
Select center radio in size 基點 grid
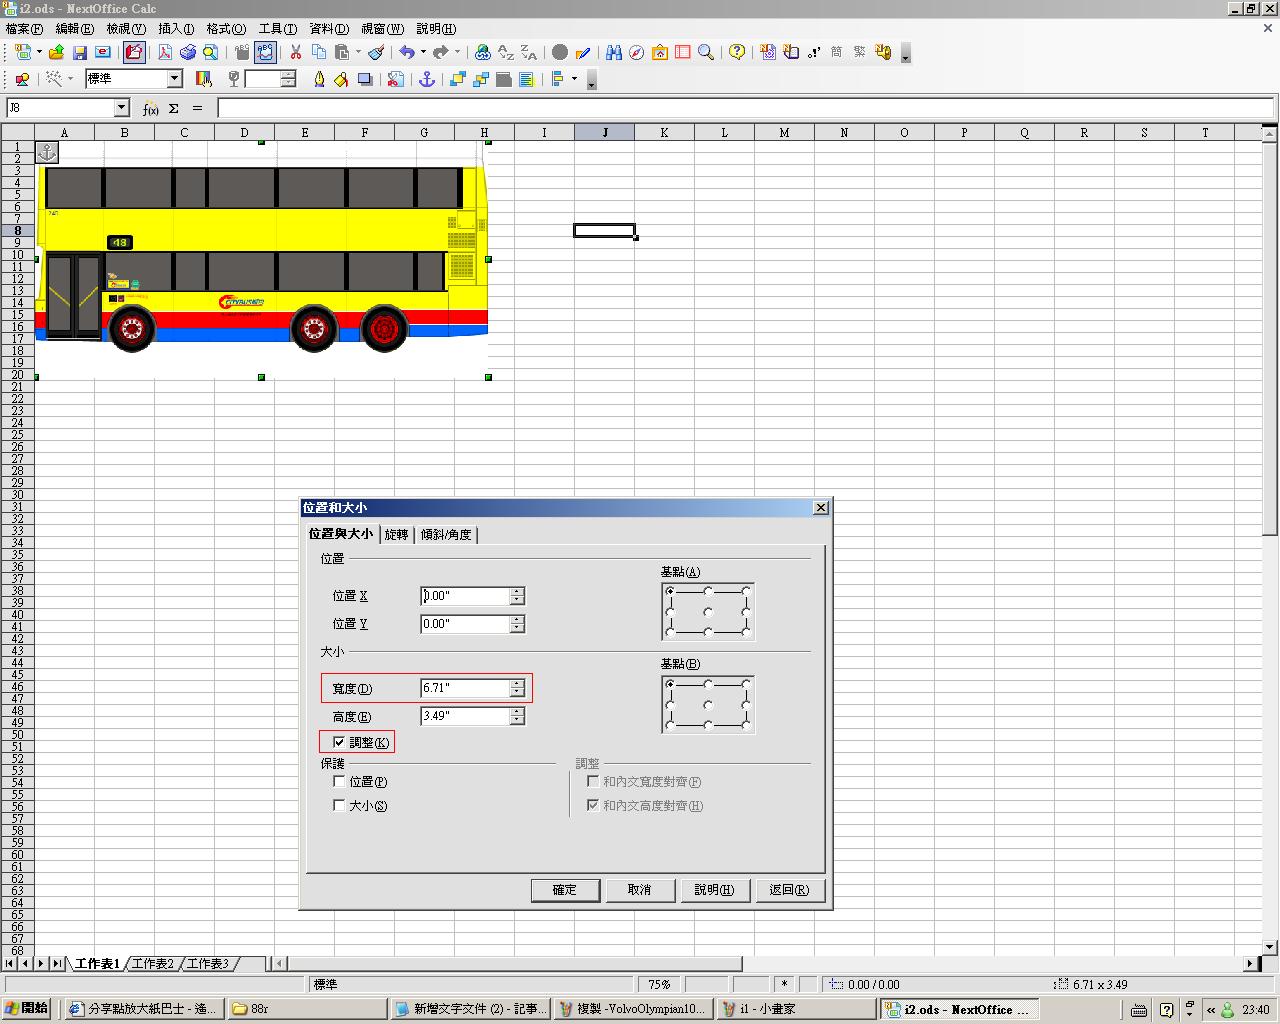pyautogui.click(x=708, y=705)
